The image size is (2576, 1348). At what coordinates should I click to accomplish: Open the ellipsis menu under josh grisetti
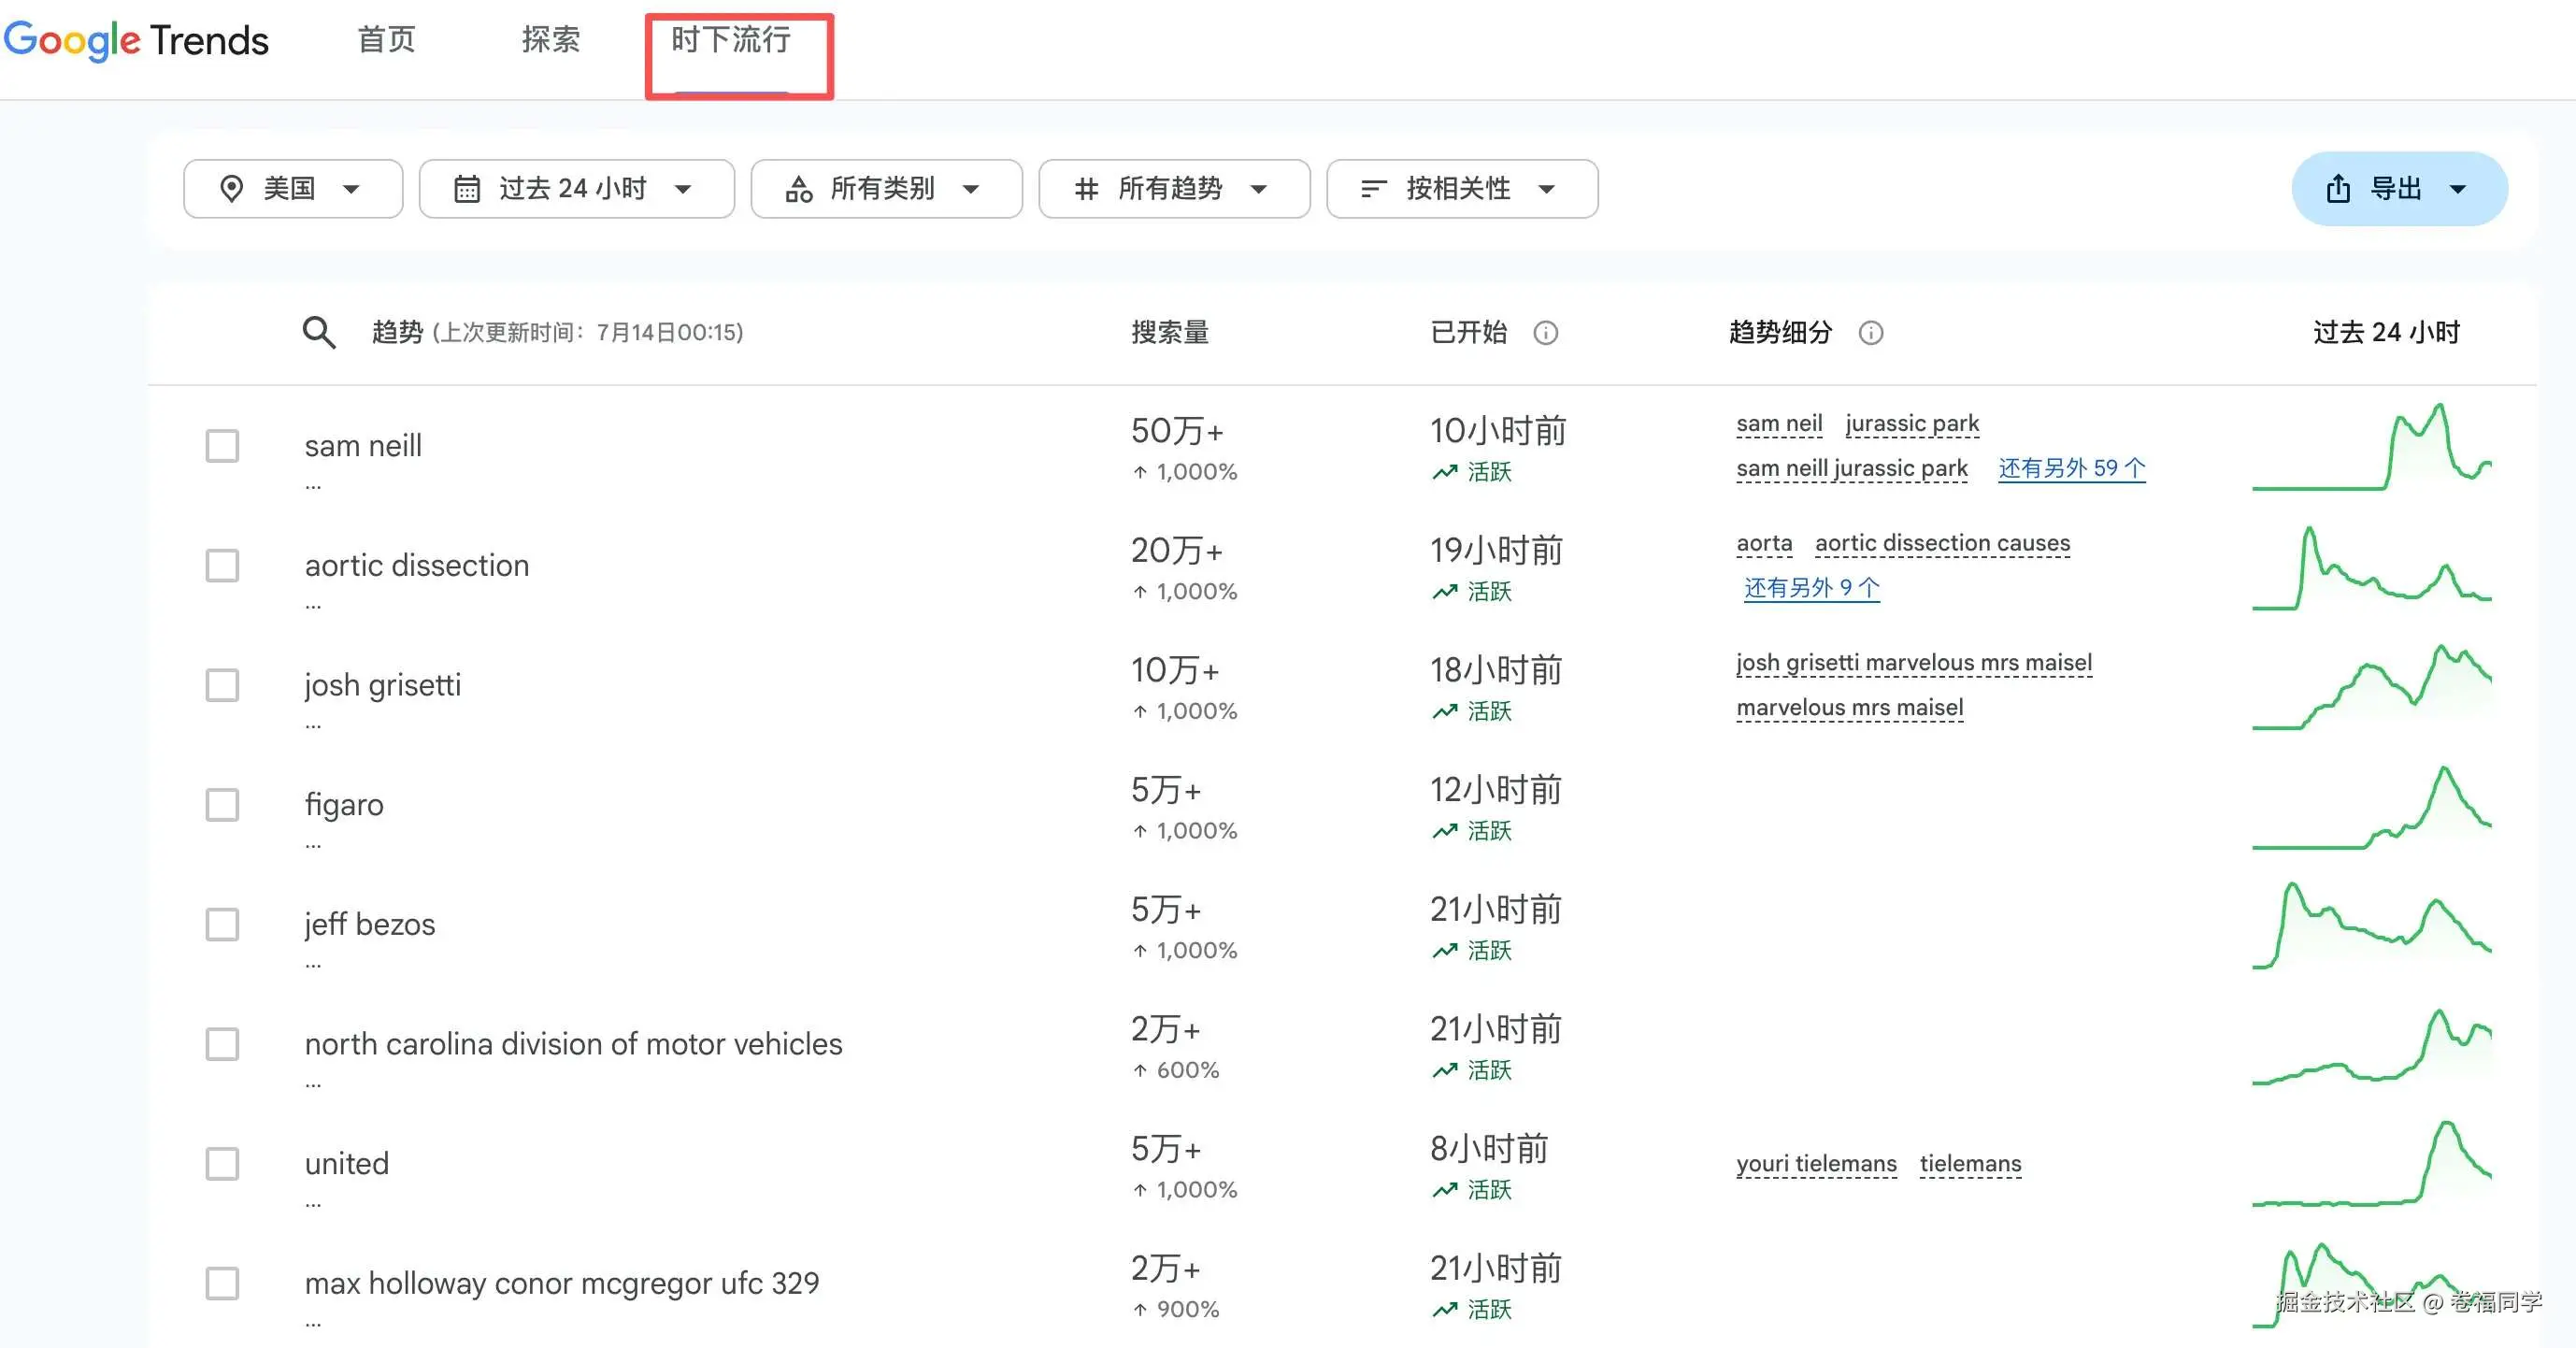[x=313, y=727]
